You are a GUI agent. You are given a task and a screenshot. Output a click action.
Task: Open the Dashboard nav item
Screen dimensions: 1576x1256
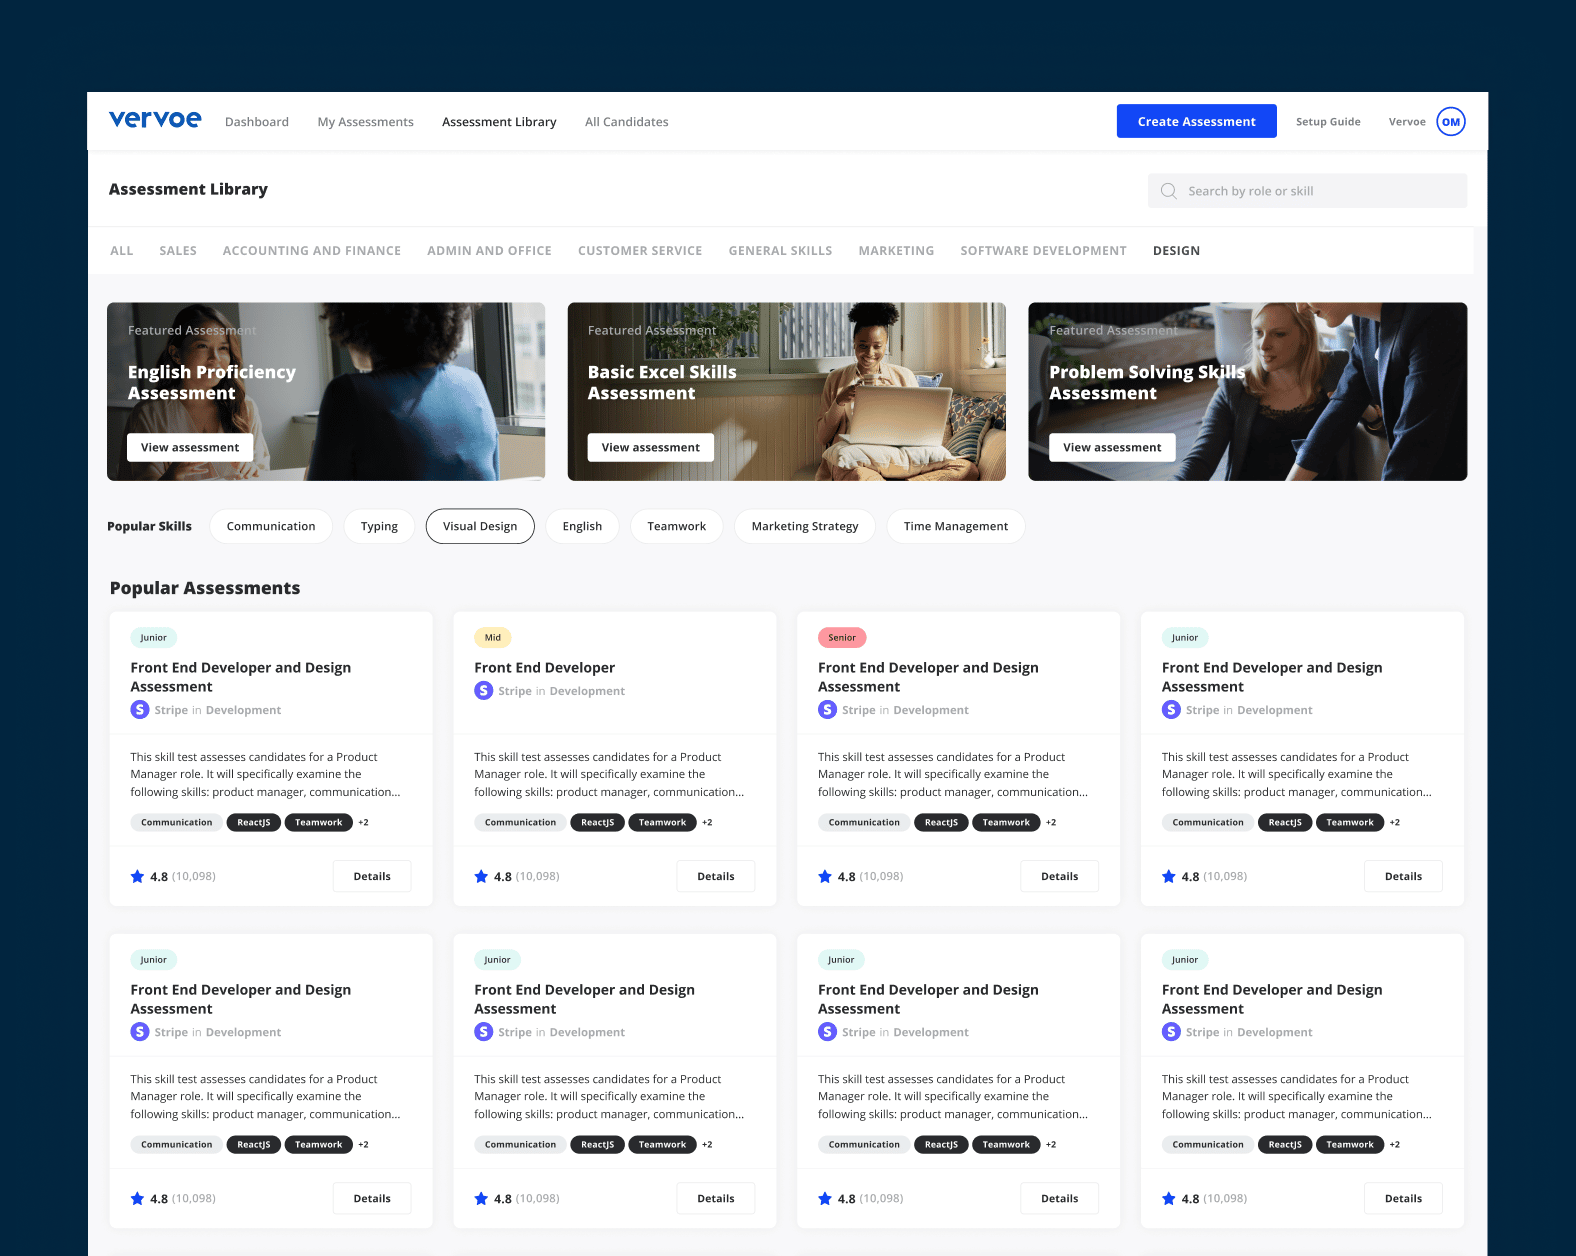(257, 122)
